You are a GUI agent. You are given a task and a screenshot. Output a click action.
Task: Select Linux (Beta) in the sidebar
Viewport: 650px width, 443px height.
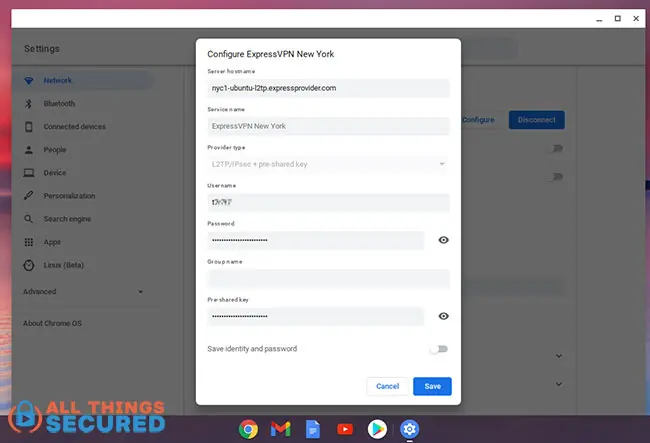(x=63, y=265)
